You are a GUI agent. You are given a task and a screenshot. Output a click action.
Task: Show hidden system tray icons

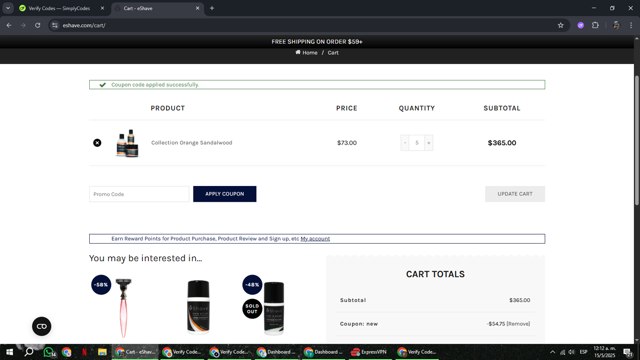[552, 352]
